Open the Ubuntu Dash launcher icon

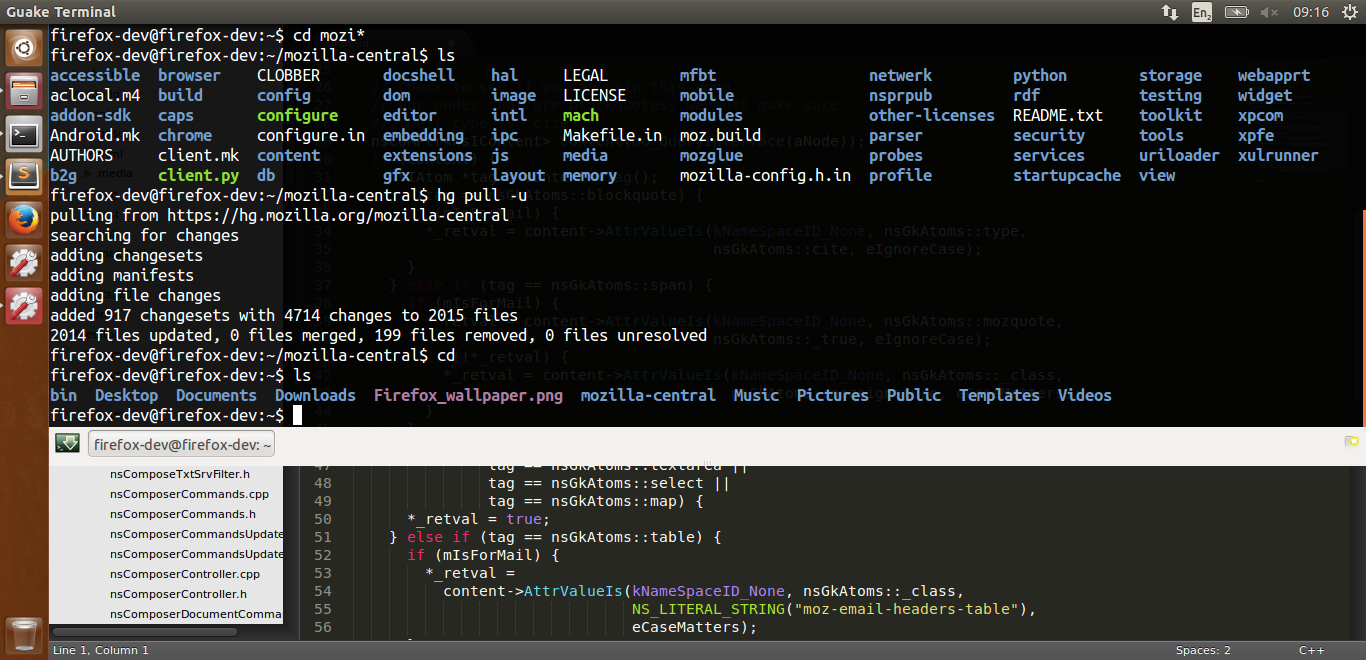pyautogui.click(x=24, y=46)
